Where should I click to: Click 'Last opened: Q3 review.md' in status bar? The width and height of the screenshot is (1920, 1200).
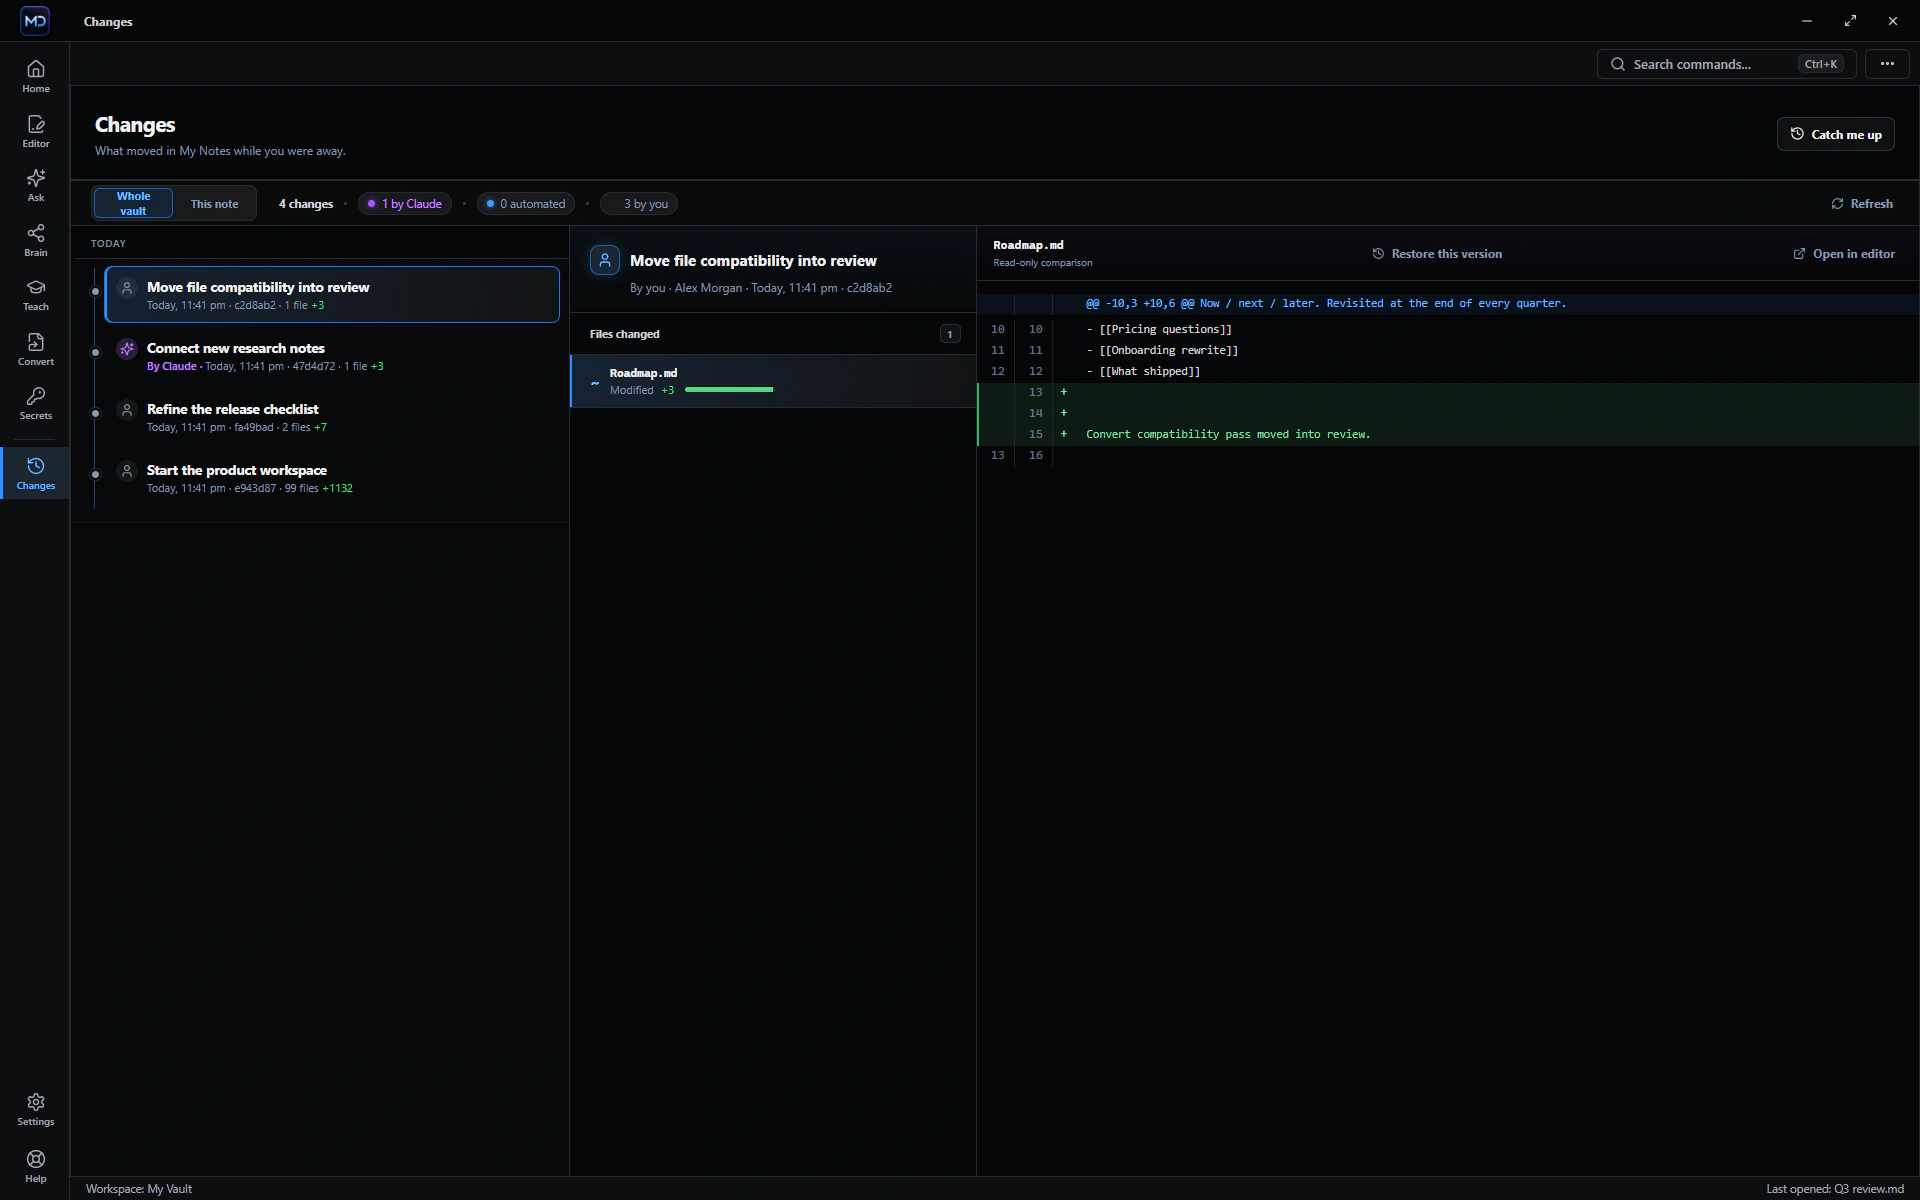tap(1834, 1189)
